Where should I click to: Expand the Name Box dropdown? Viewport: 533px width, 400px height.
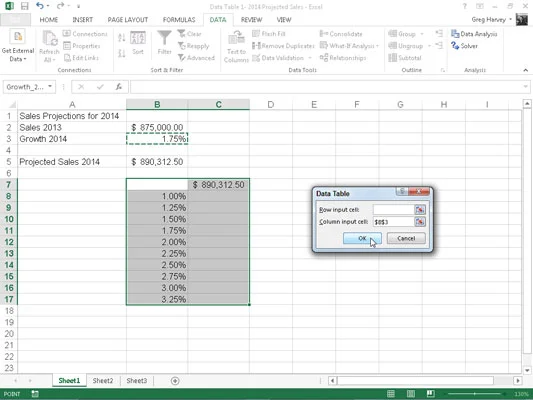[x=50, y=87]
